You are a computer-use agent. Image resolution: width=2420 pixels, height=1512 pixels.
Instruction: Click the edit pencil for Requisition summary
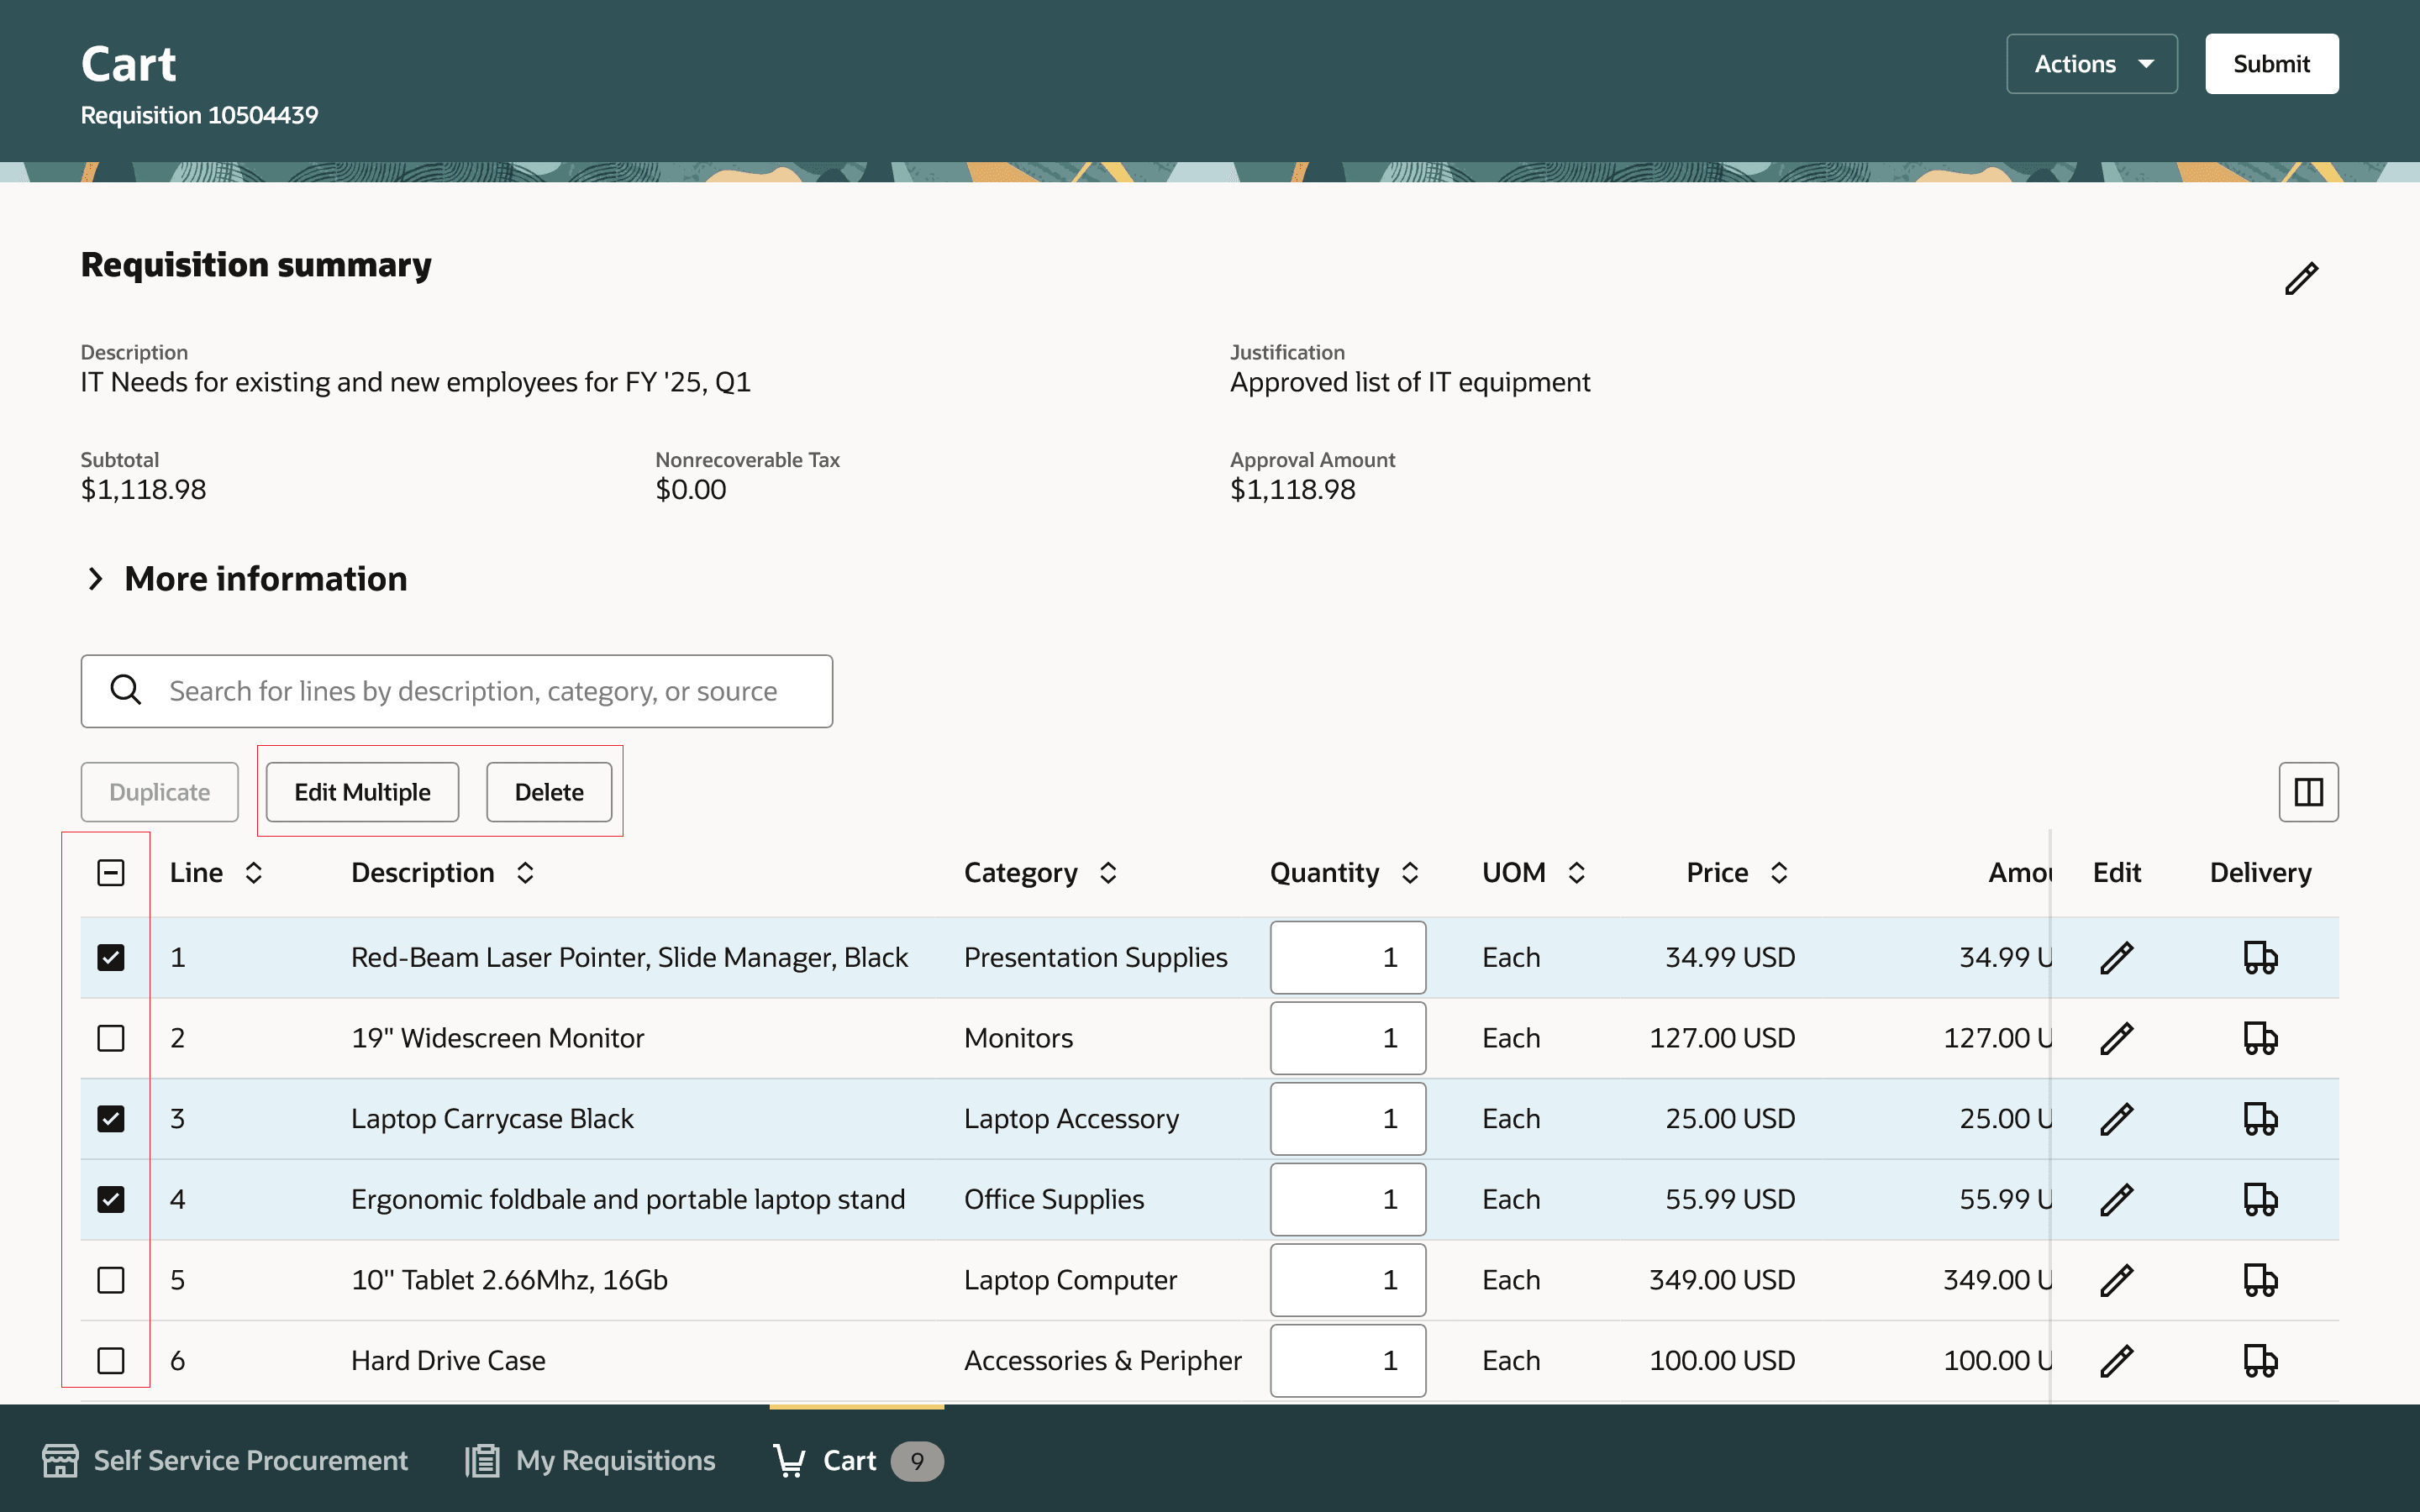(x=2300, y=278)
